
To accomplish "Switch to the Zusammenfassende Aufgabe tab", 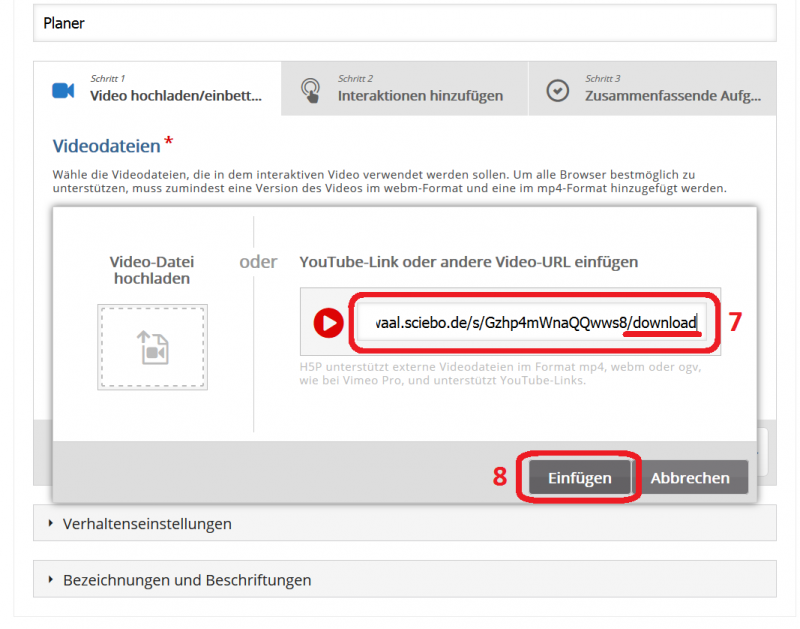I will tap(650, 90).
